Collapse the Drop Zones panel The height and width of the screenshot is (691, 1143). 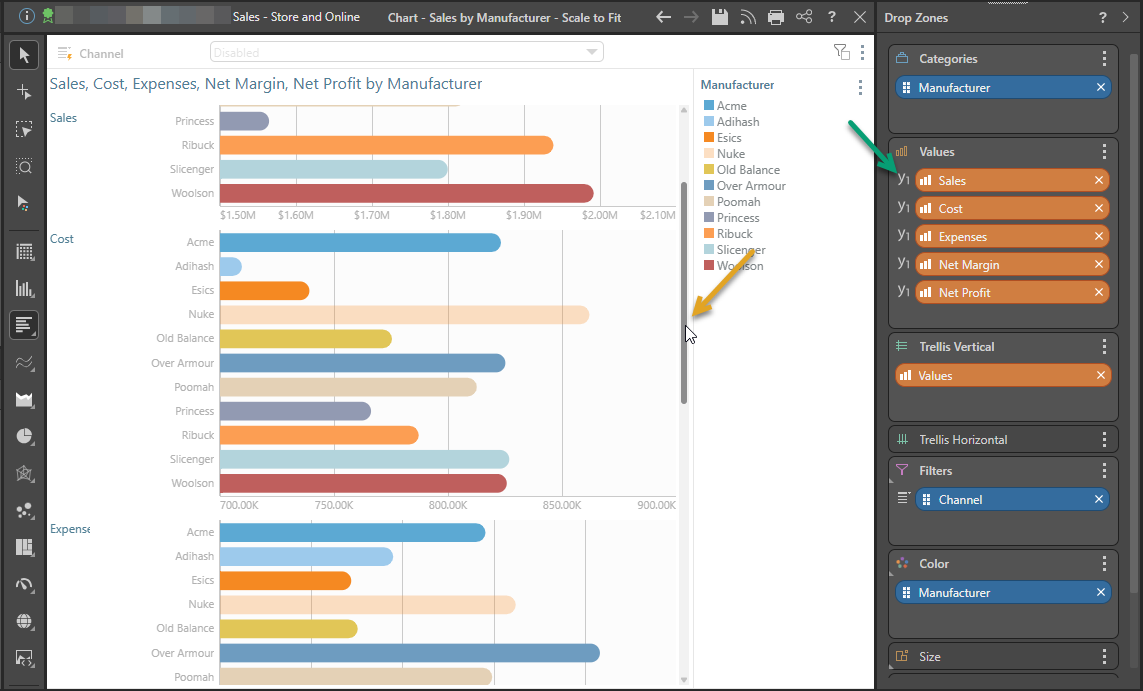pos(1128,18)
